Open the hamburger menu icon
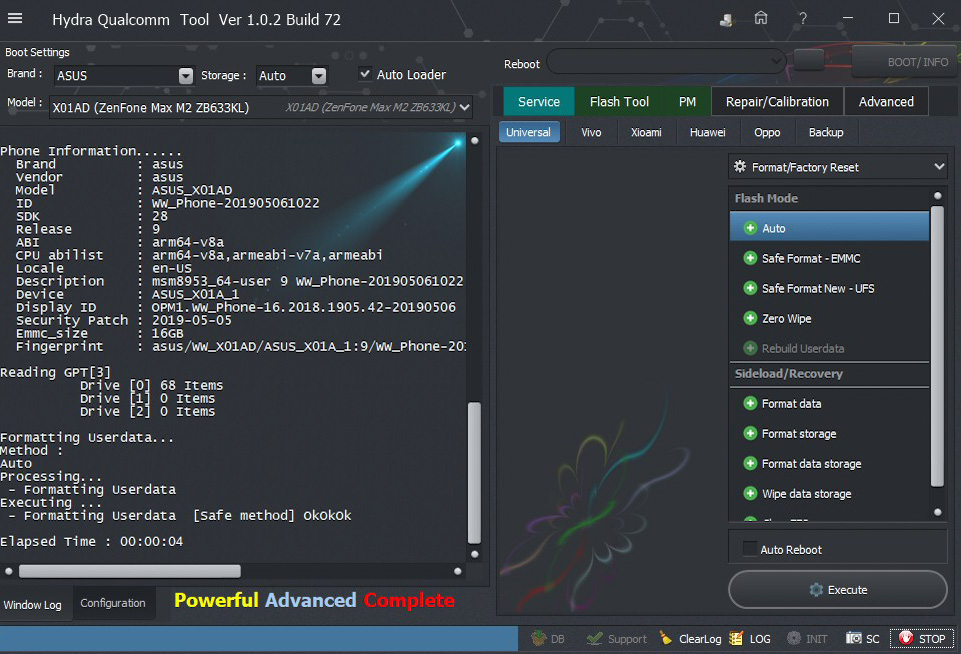Image resolution: width=961 pixels, height=654 pixels. (15, 19)
